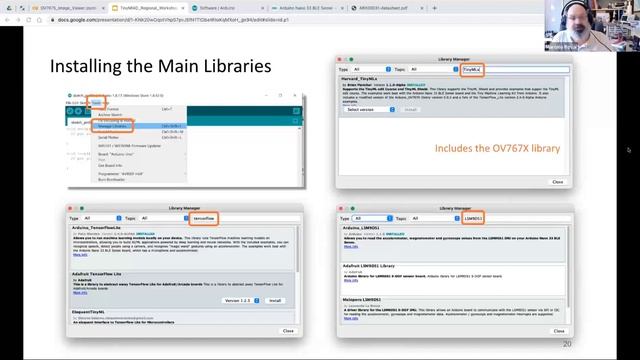Select the Adafruit LSM9DS1 Library entry

[x=453, y=279]
